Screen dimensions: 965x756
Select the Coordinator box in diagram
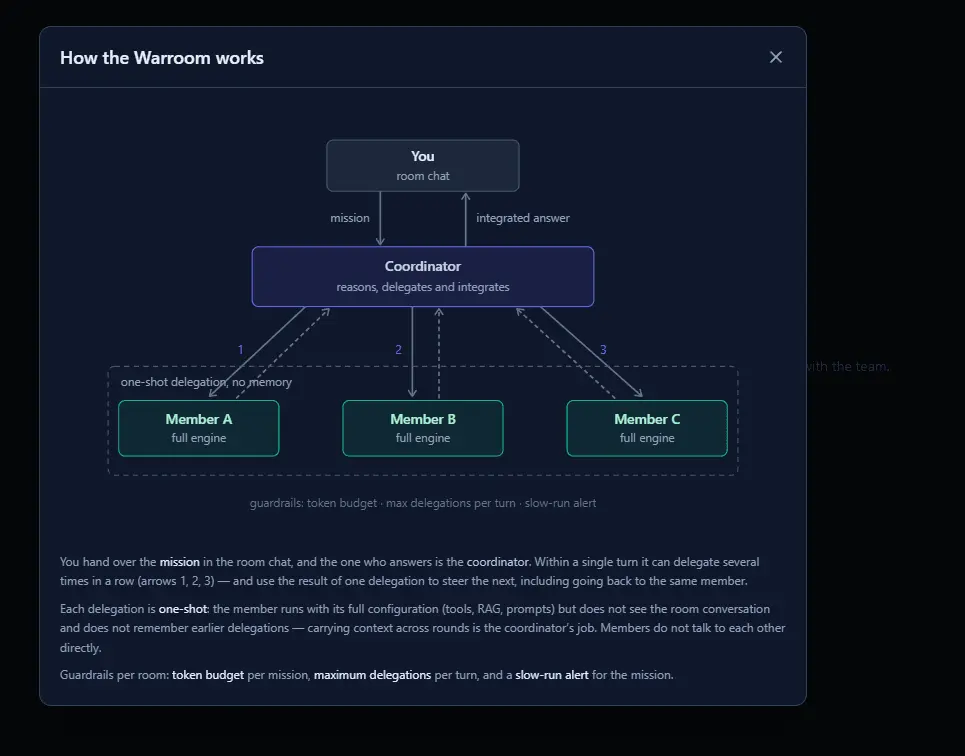click(423, 276)
